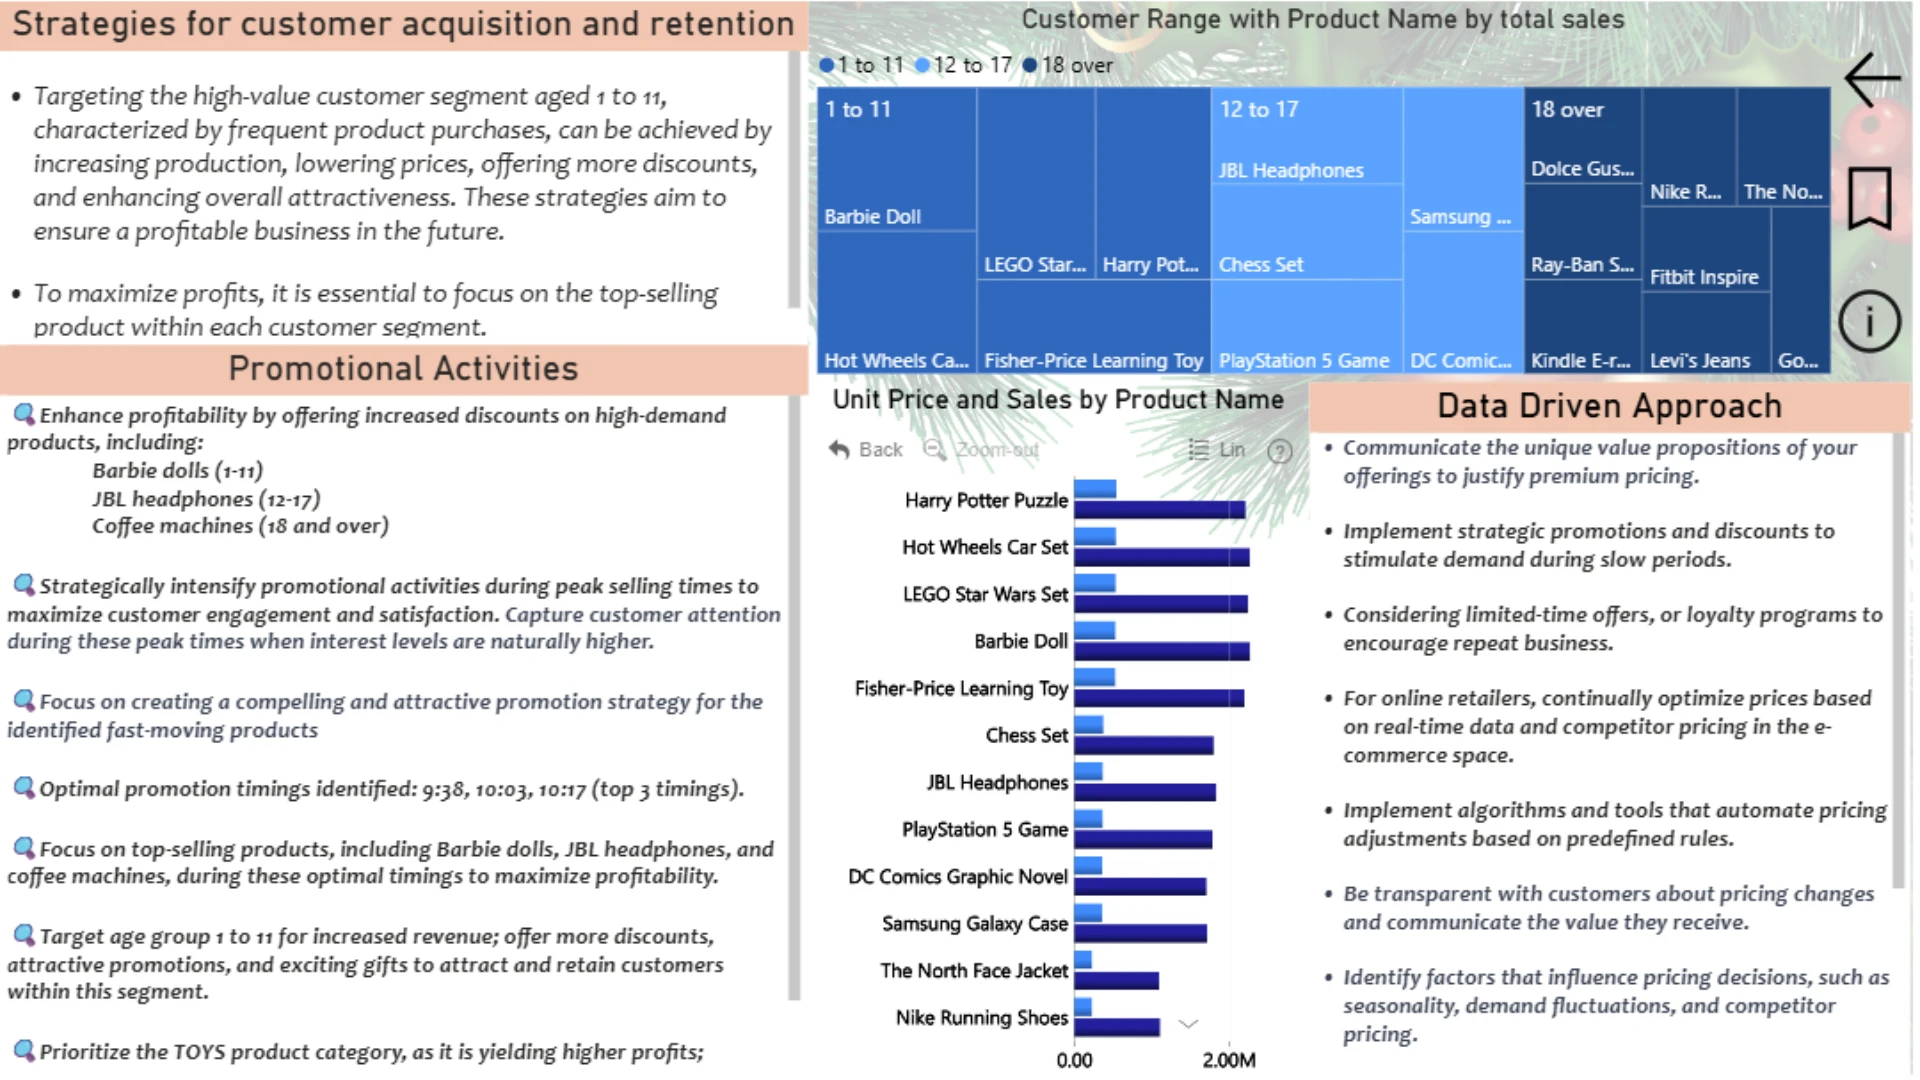This screenshot has width=1920, height=1080.
Task: Click The North Face Jacket label
Action: [973, 970]
